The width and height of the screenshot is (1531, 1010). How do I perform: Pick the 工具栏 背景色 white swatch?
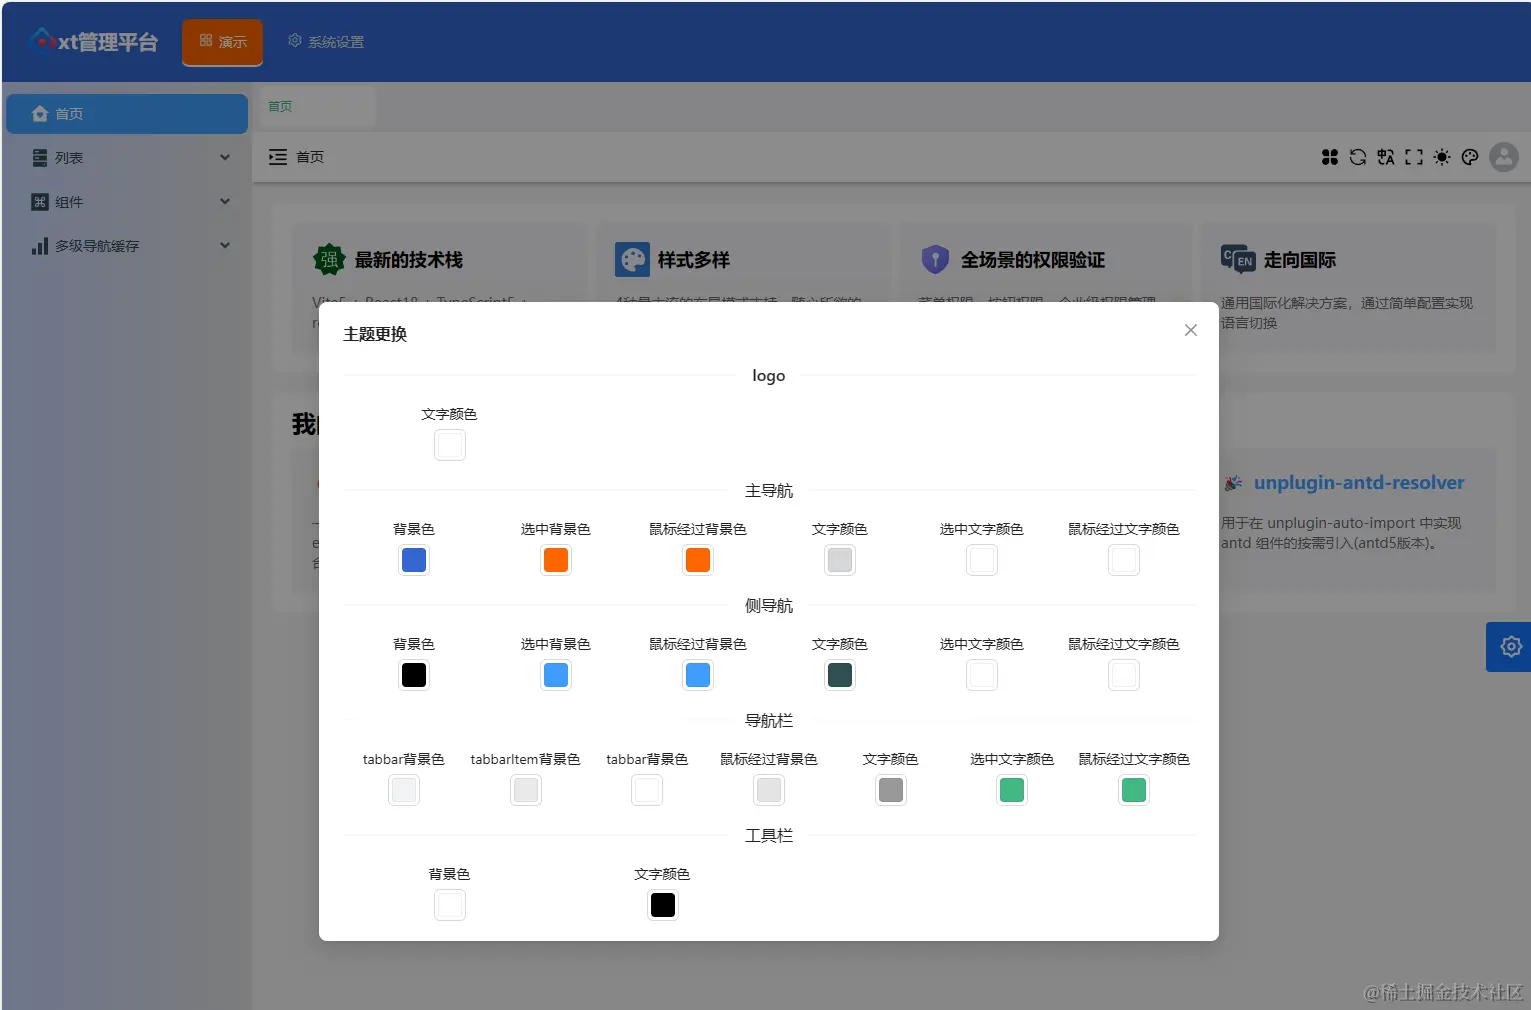450,905
